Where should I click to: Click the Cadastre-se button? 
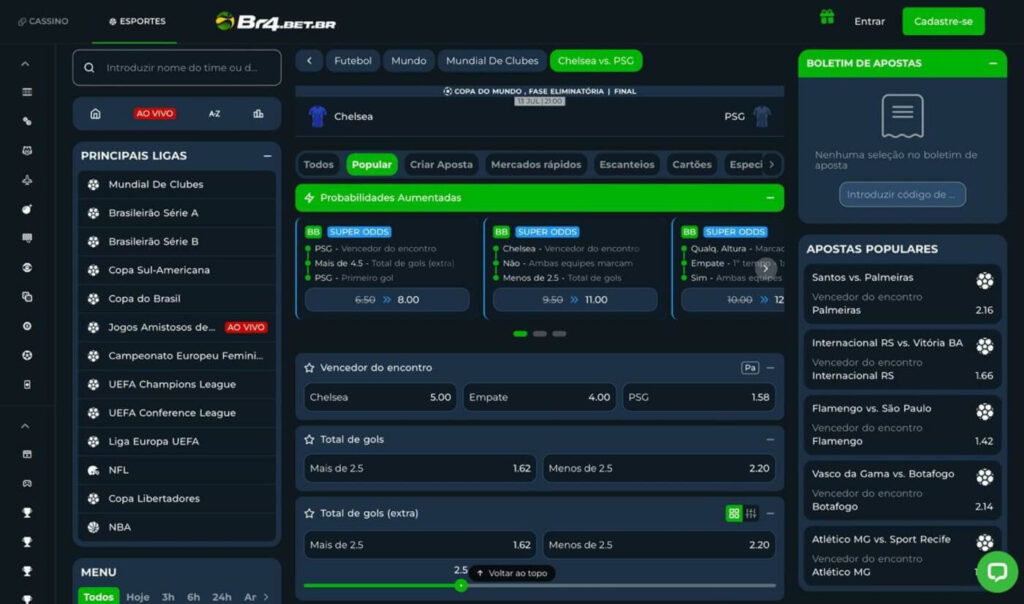943,22
